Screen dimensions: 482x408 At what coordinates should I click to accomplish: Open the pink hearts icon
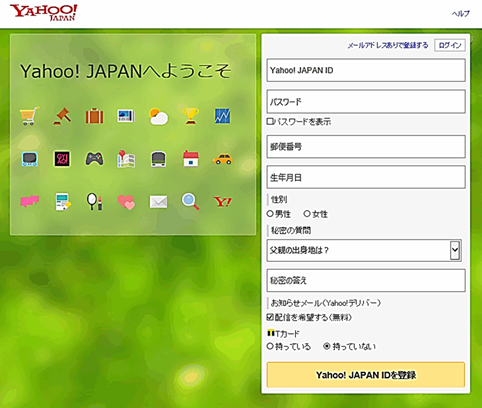(x=126, y=202)
